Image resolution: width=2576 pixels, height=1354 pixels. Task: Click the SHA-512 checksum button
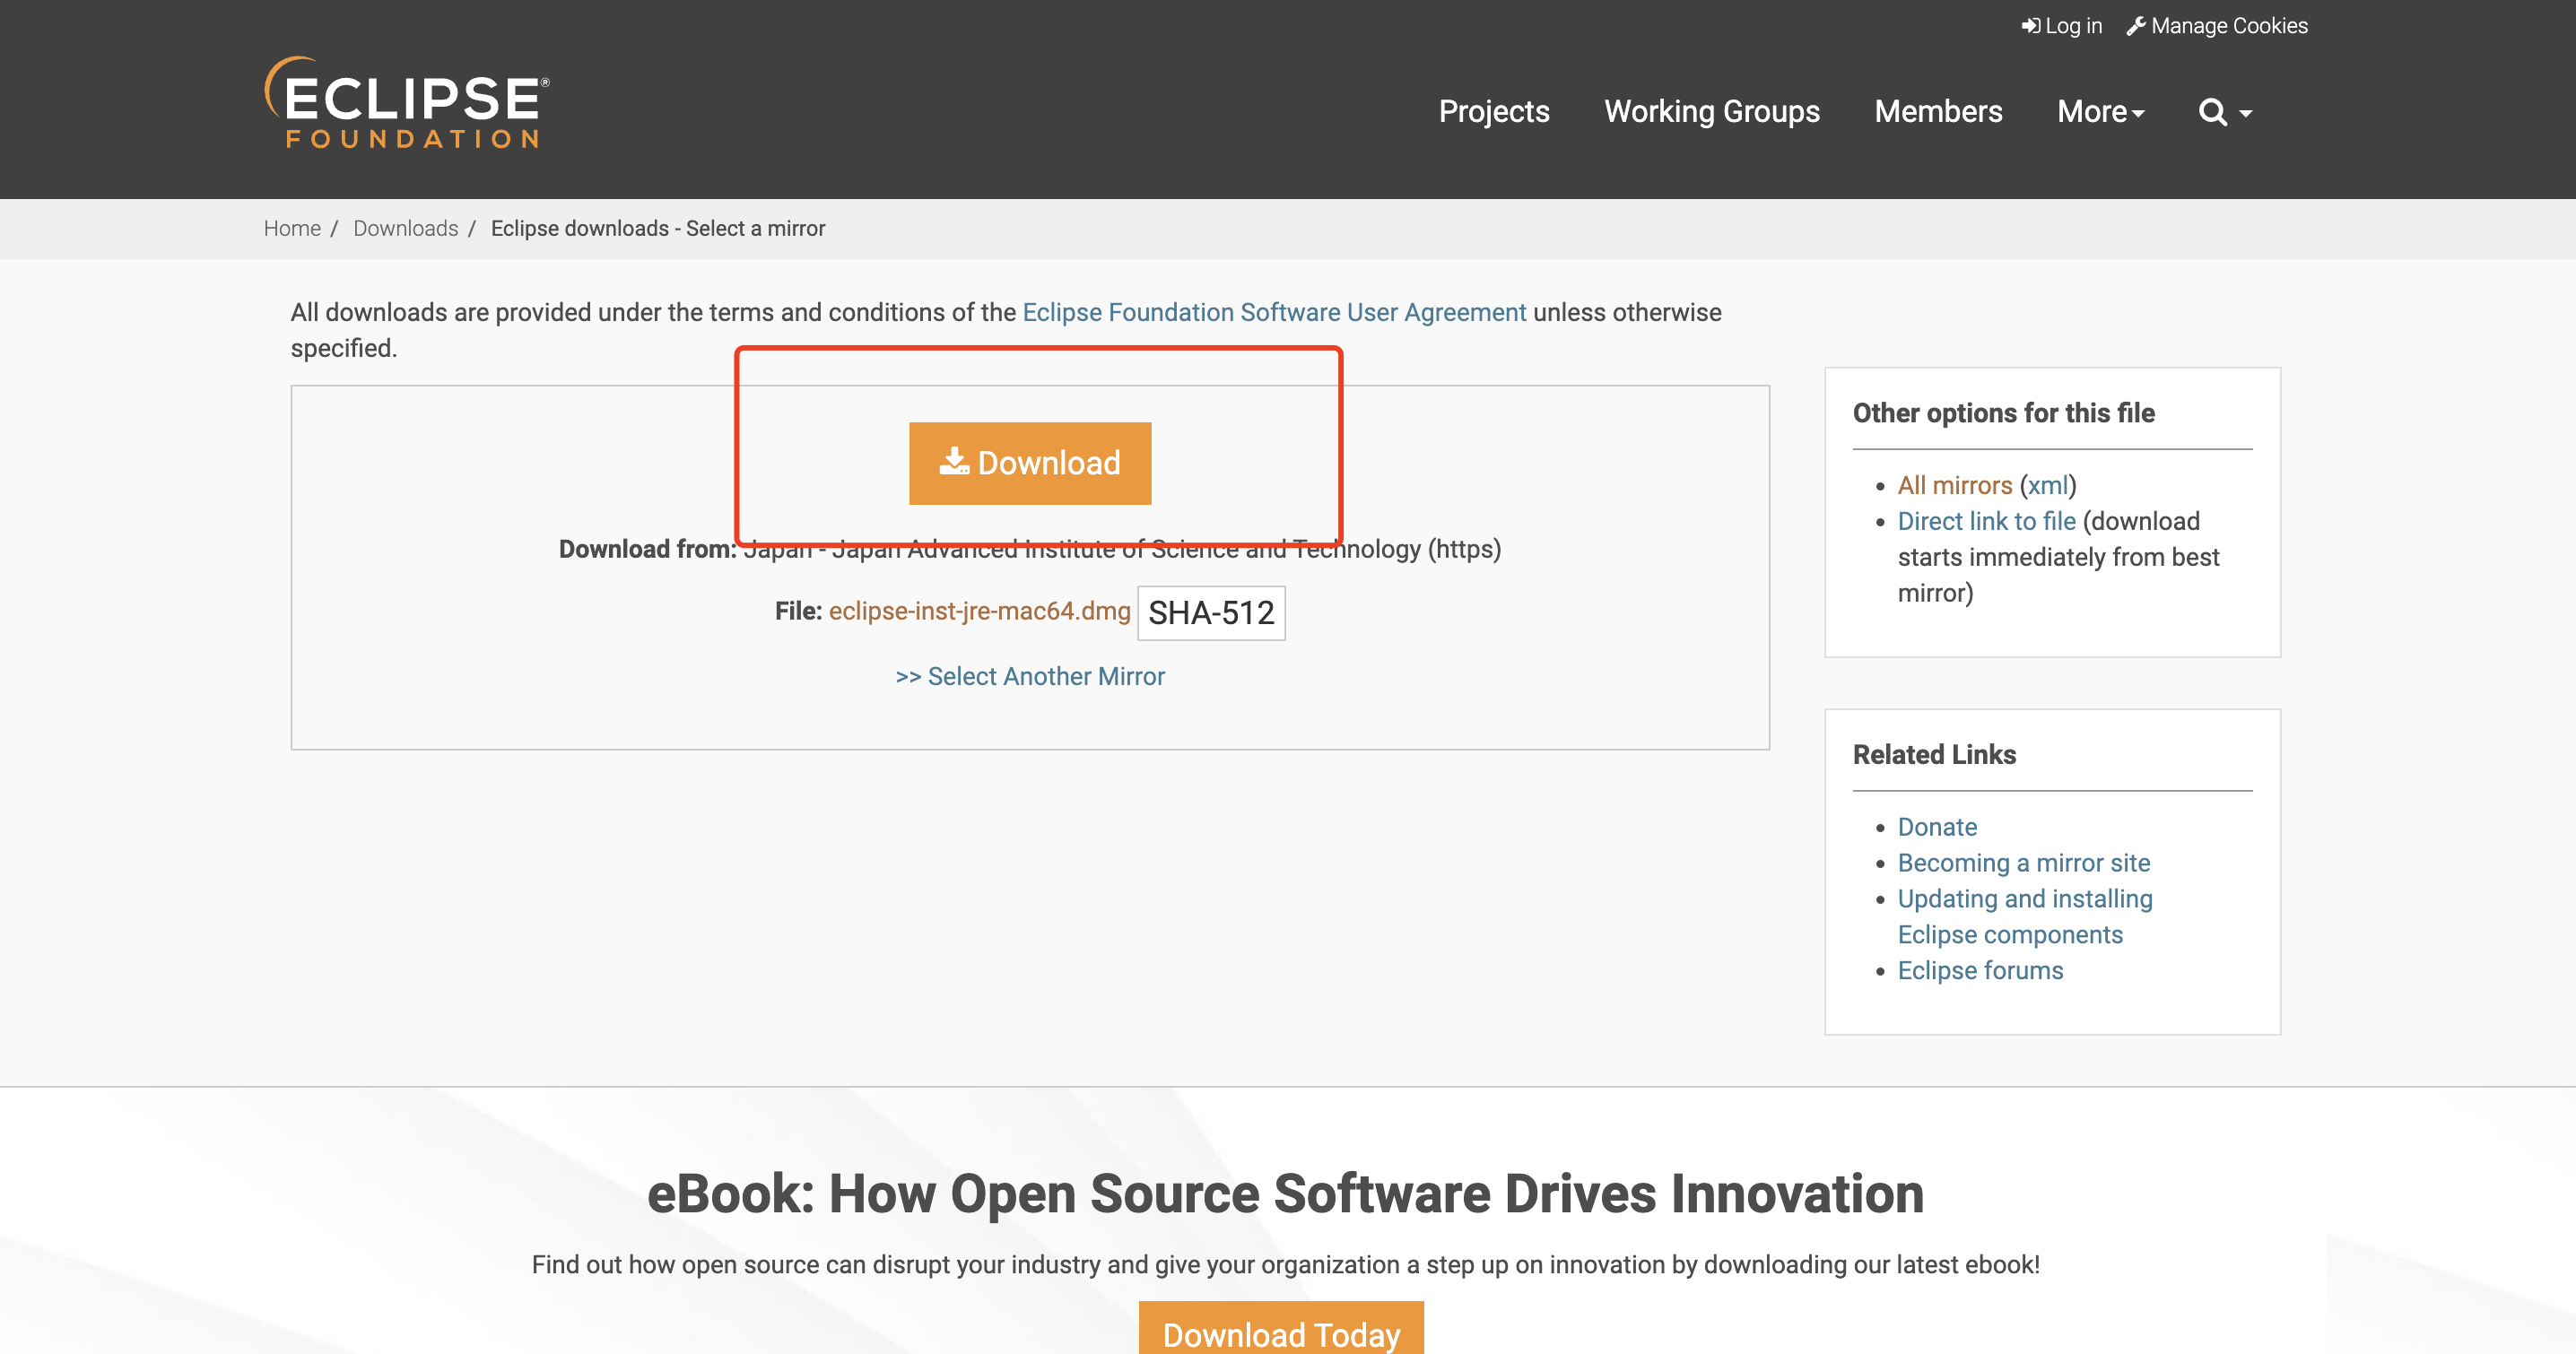(x=1210, y=613)
